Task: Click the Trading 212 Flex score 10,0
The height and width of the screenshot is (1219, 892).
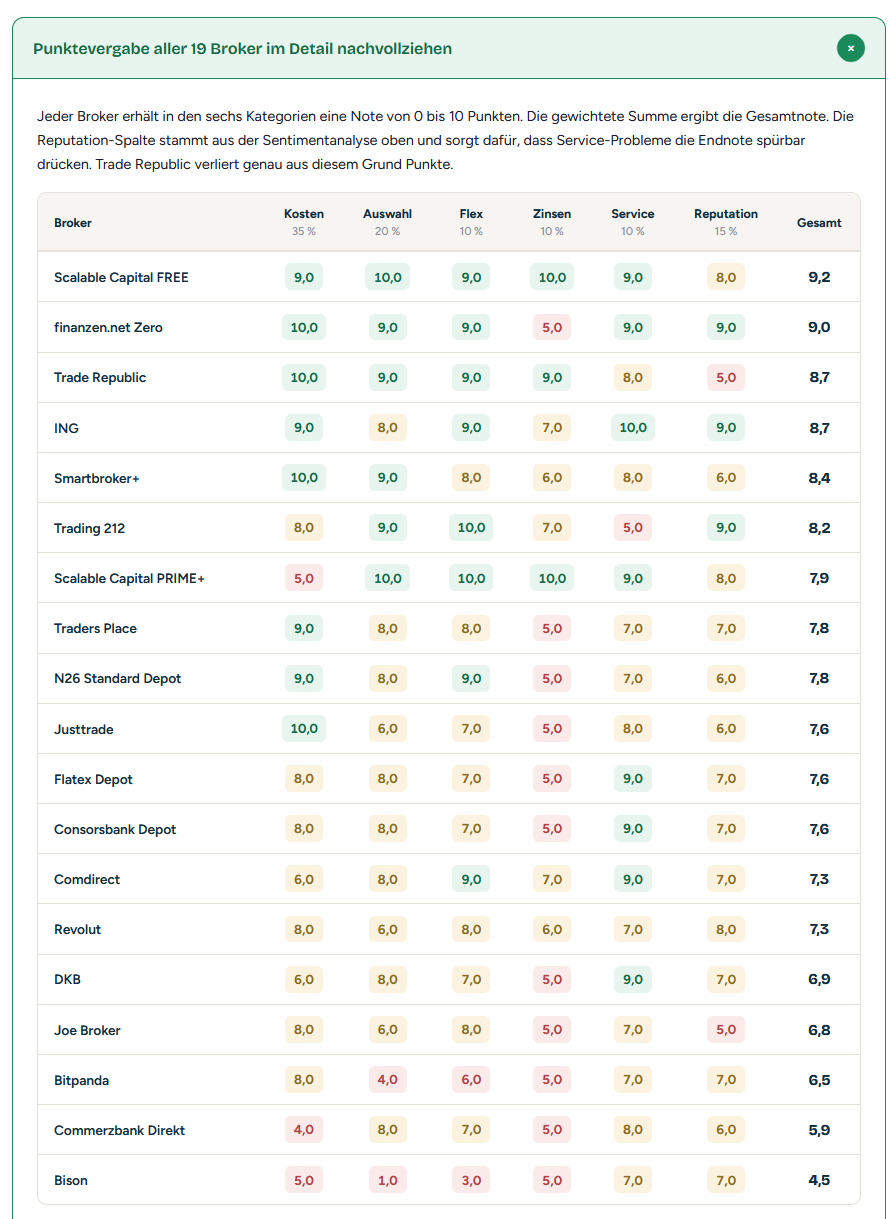Action: [471, 527]
